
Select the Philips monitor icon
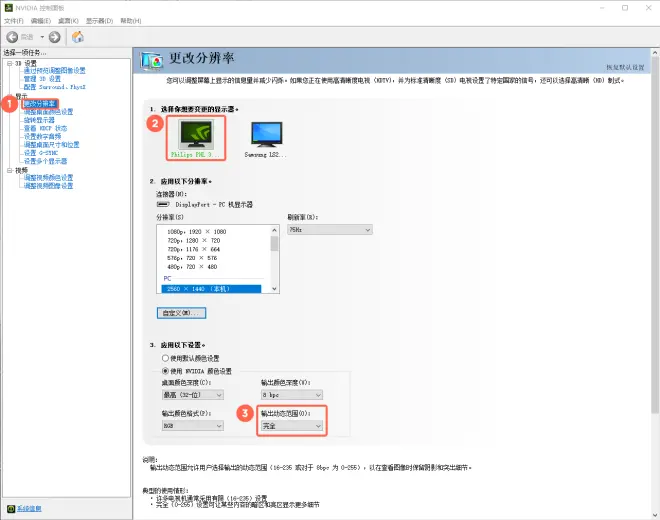(196, 134)
